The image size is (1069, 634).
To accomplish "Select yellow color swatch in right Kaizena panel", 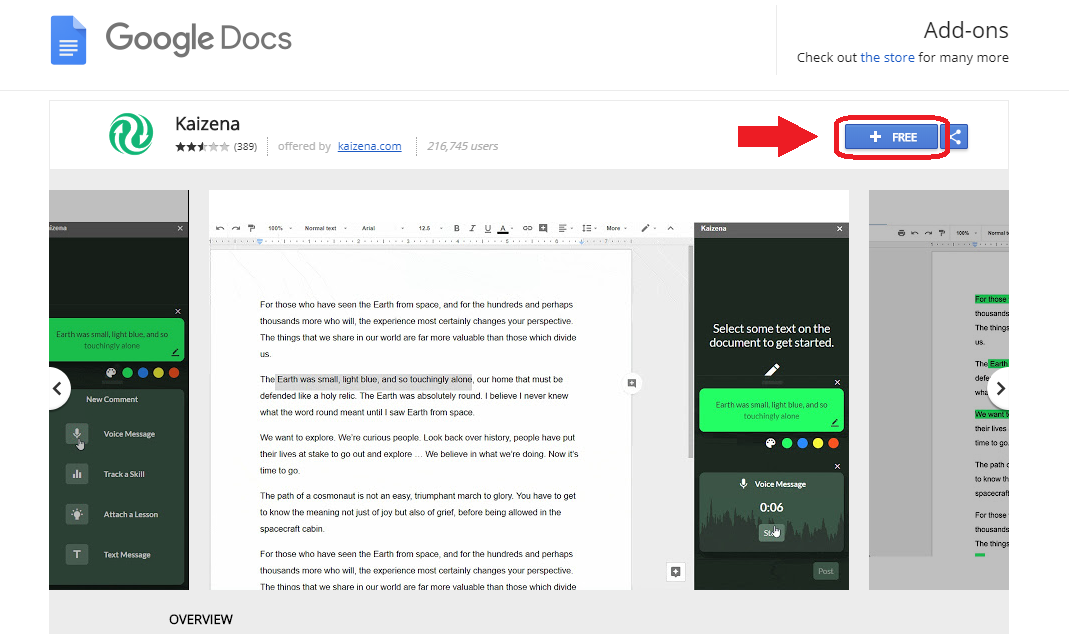I will [818, 443].
